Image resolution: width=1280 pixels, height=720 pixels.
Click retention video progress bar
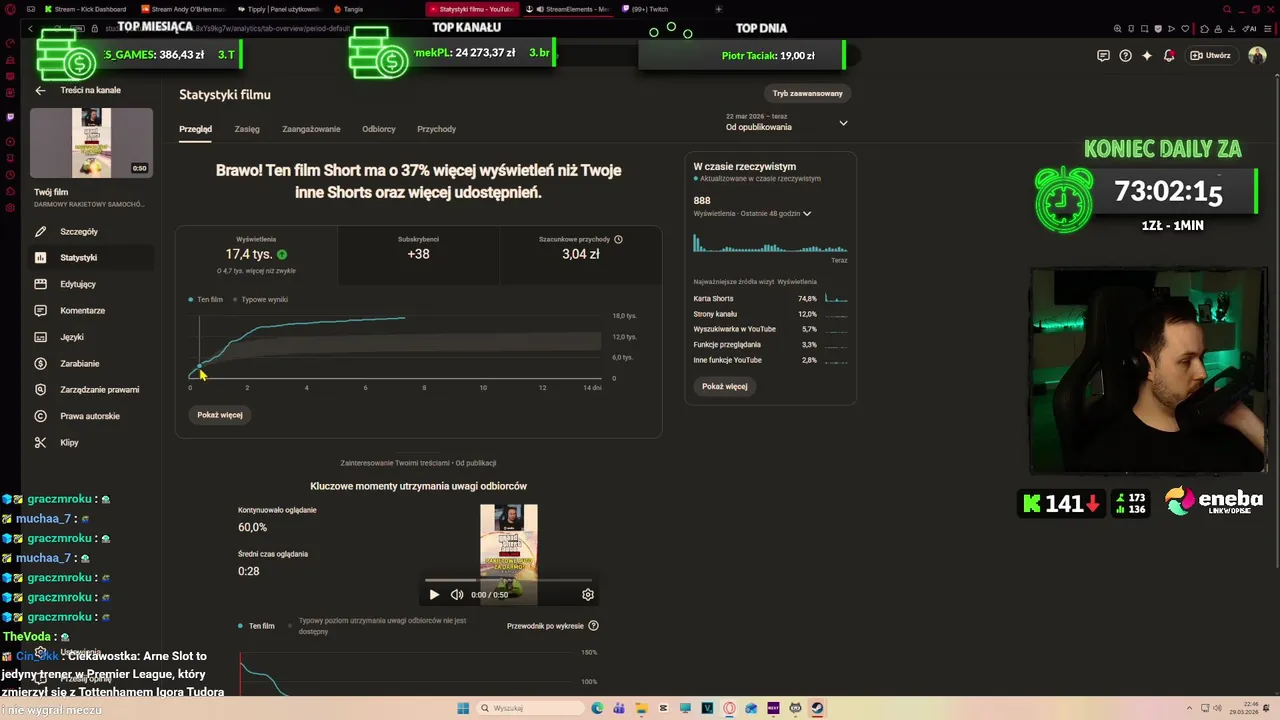coord(508,580)
